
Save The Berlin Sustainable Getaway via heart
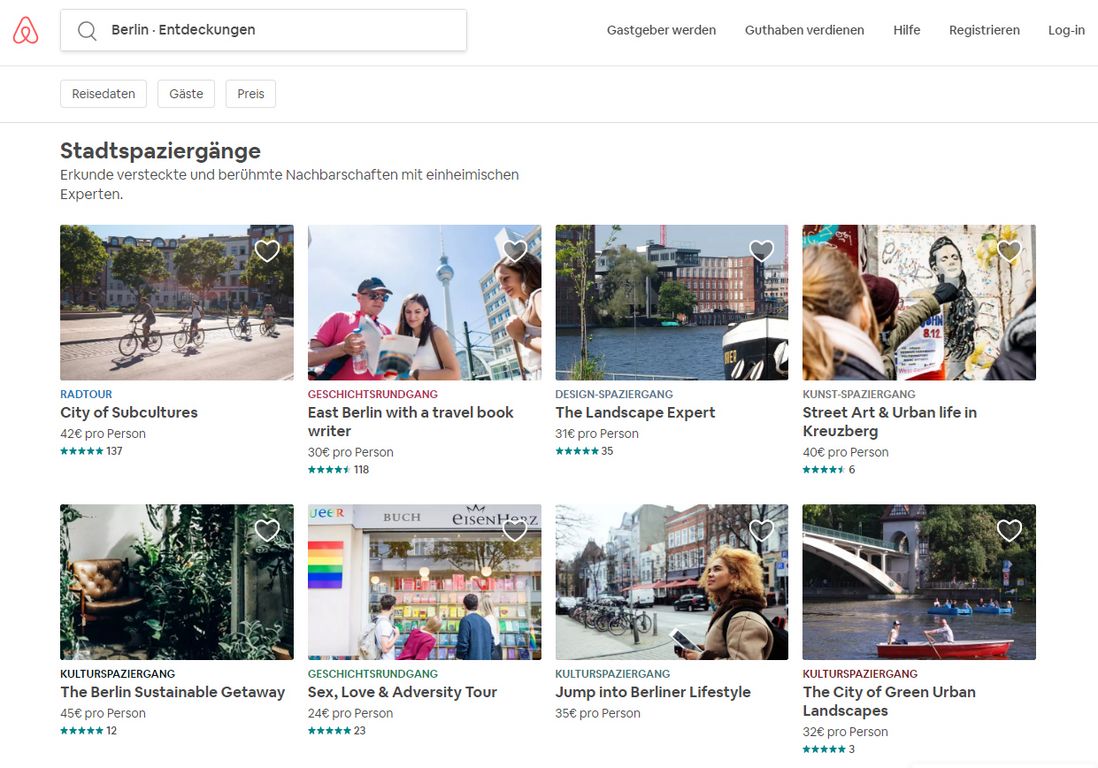pyautogui.click(x=267, y=531)
